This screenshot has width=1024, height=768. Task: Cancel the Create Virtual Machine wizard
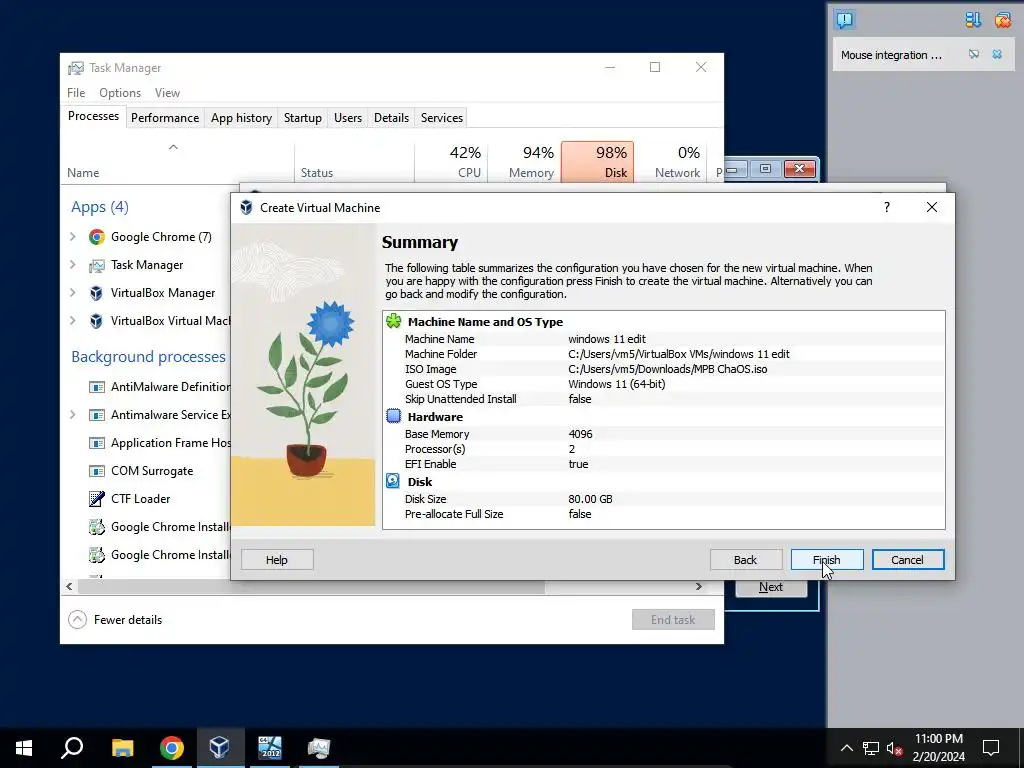point(907,560)
